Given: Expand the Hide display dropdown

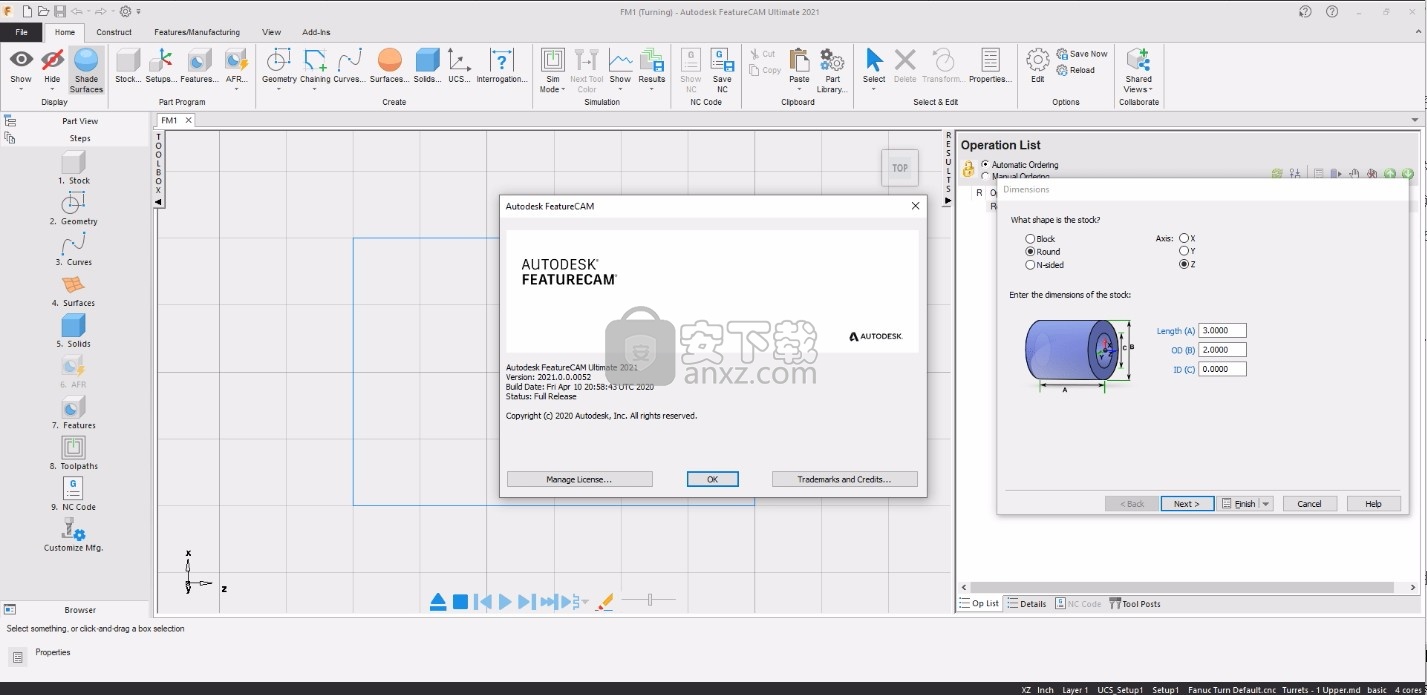Looking at the screenshot, I should pyautogui.click(x=52, y=89).
